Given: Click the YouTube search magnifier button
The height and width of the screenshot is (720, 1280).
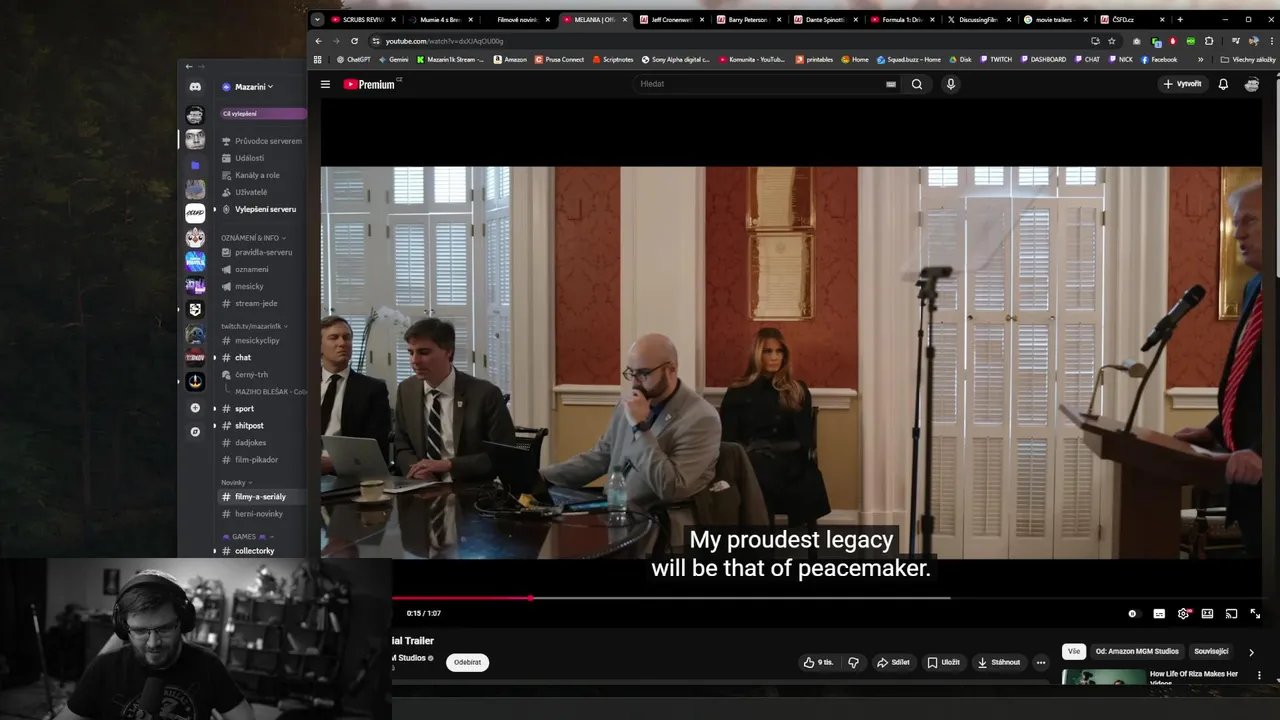Looking at the screenshot, I should 917,84.
